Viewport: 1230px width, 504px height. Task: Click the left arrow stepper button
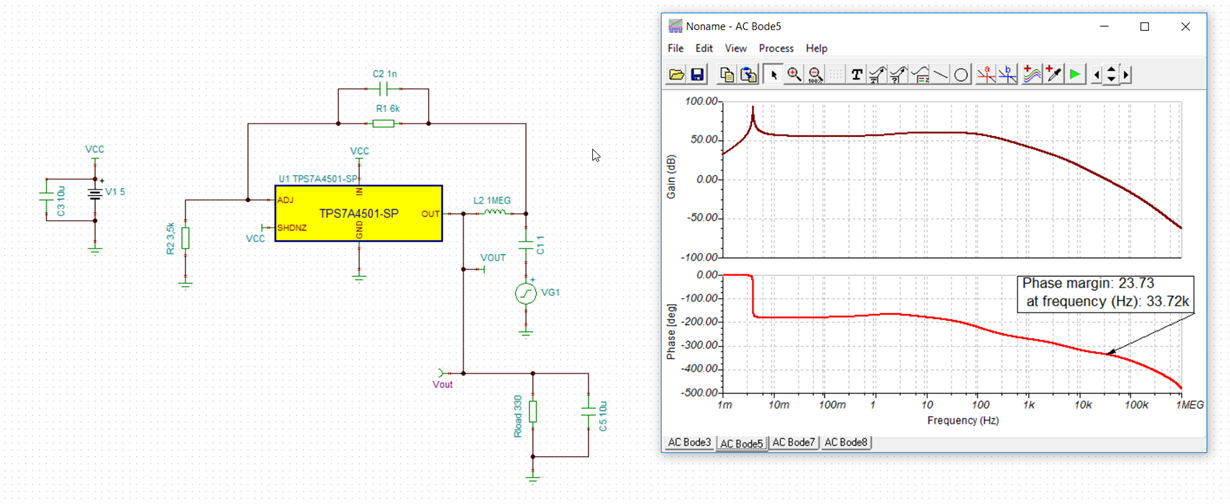coord(1097,74)
